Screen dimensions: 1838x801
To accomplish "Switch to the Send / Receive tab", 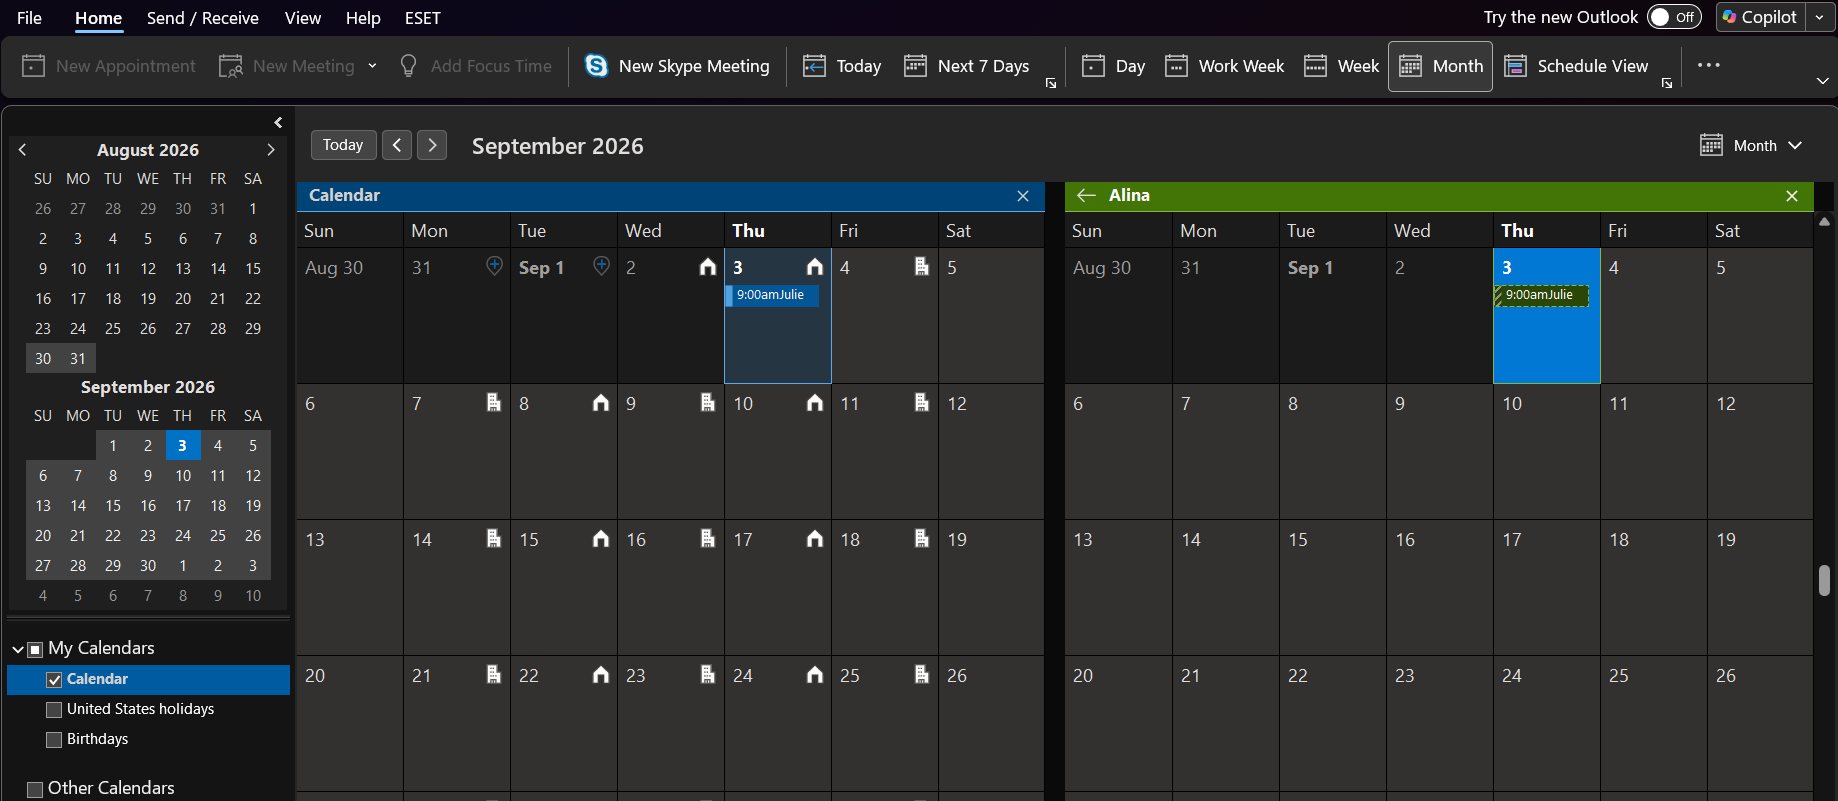I will pos(203,18).
